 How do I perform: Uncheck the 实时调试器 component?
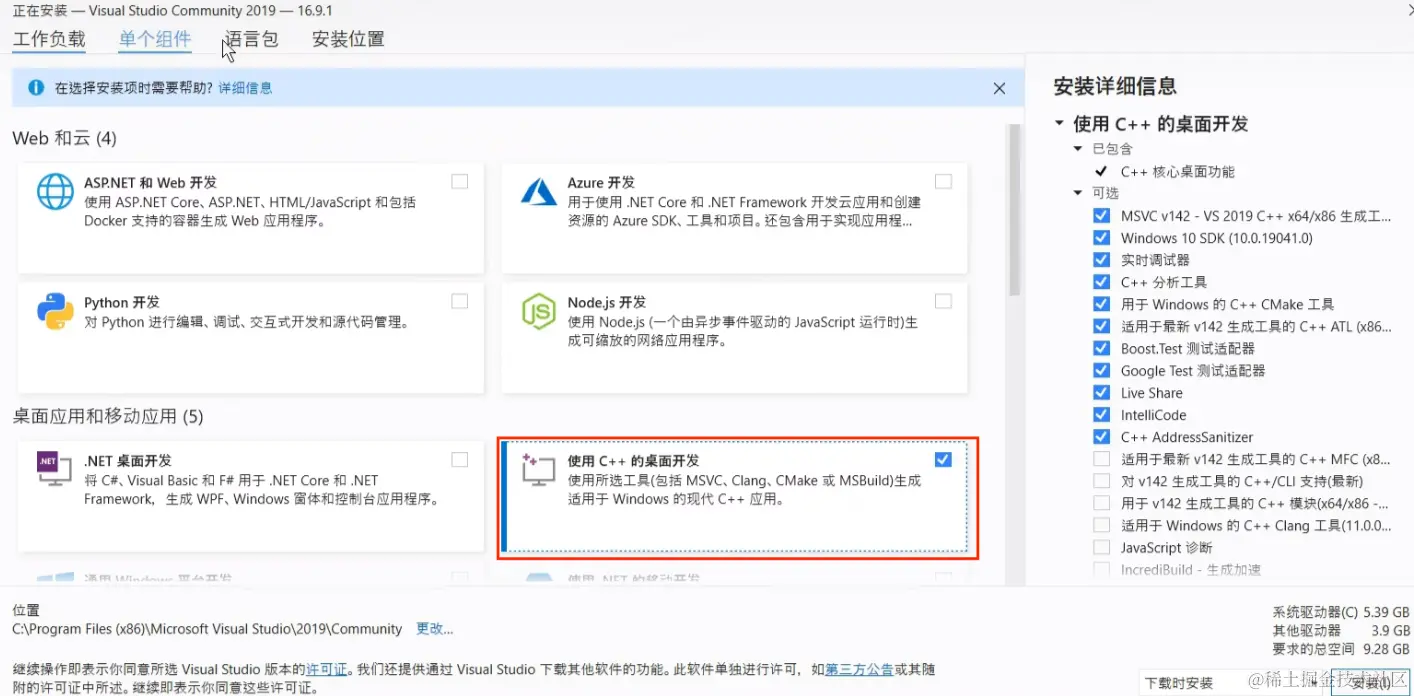pos(1101,260)
